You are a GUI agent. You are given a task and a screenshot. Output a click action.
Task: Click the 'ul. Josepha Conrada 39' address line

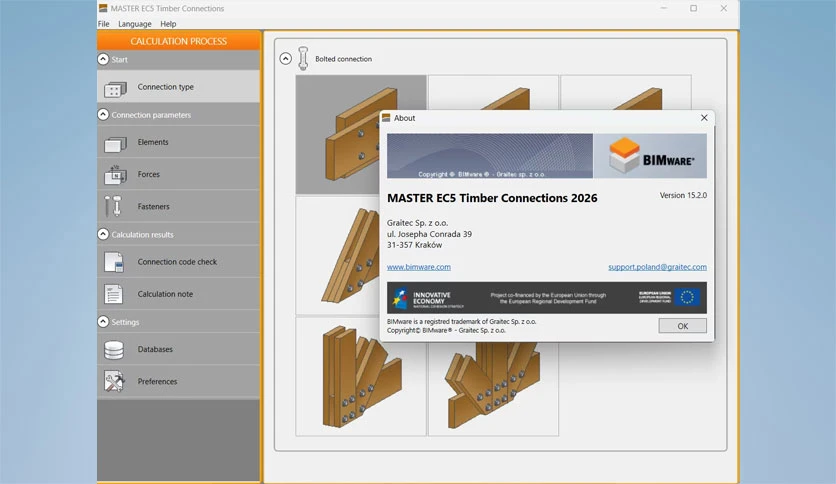pos(429,234)
